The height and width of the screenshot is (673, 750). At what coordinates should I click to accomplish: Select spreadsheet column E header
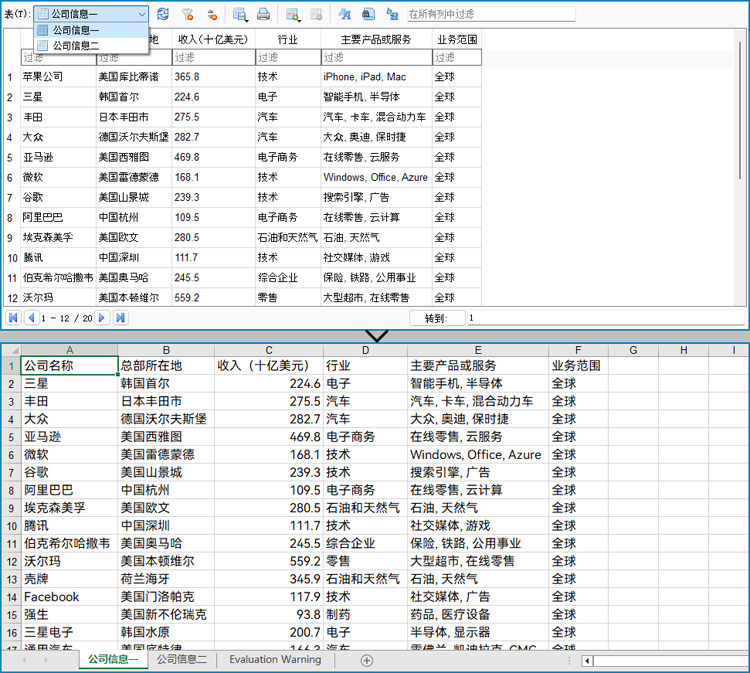tap(478, 350)
